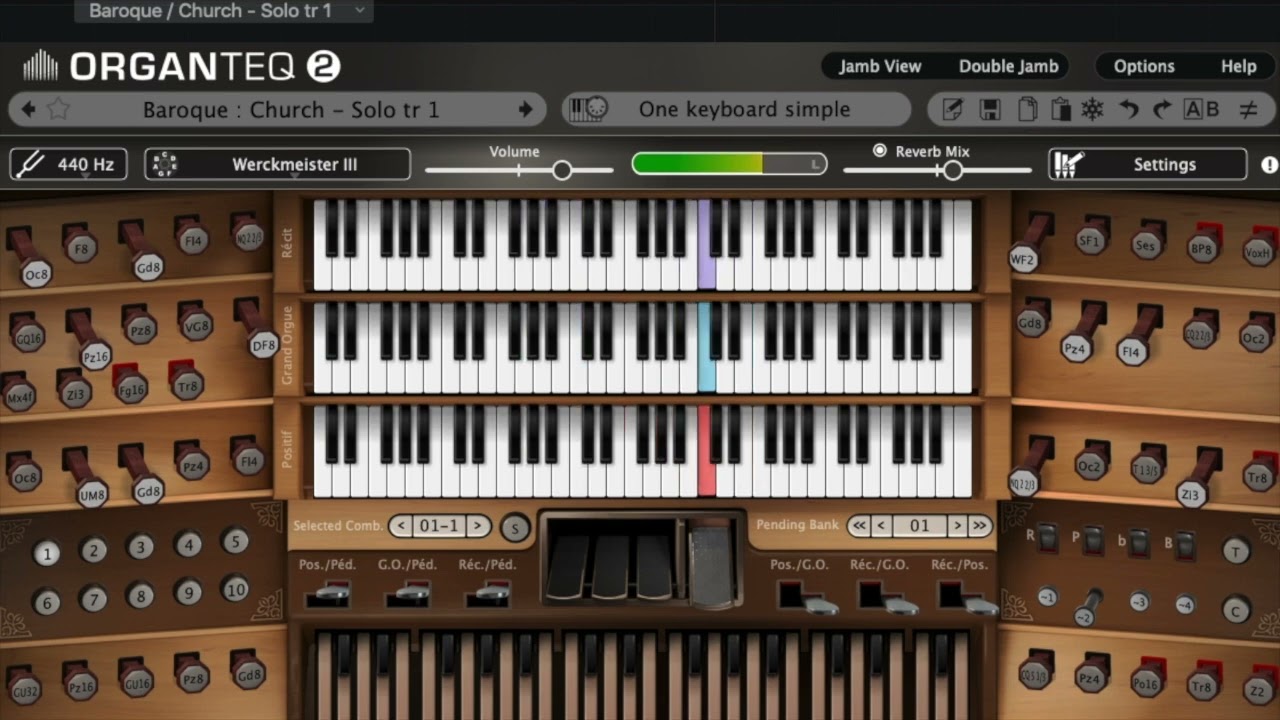The width and height of the screenshot is (1280, 720).
Task: Switch to Jamb View
Action: click(880, 66)
